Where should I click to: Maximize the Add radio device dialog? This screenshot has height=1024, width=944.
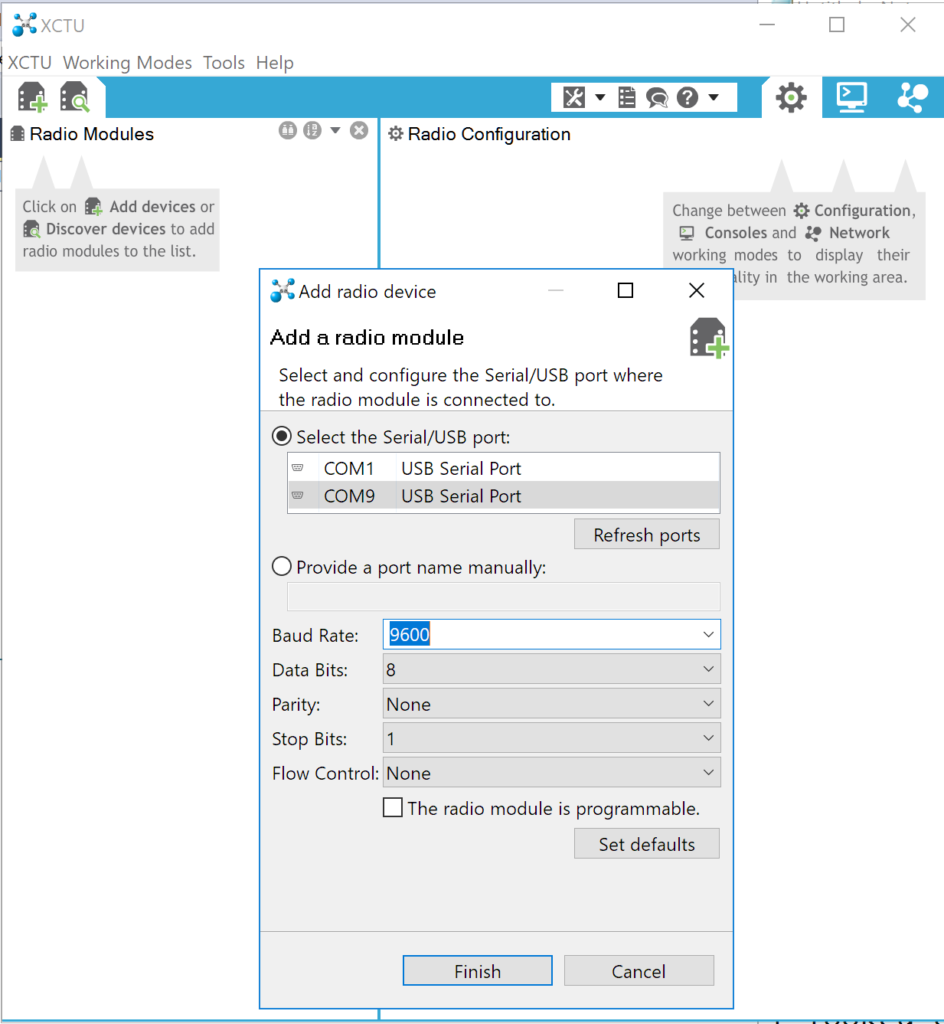(x=625, y=291)
